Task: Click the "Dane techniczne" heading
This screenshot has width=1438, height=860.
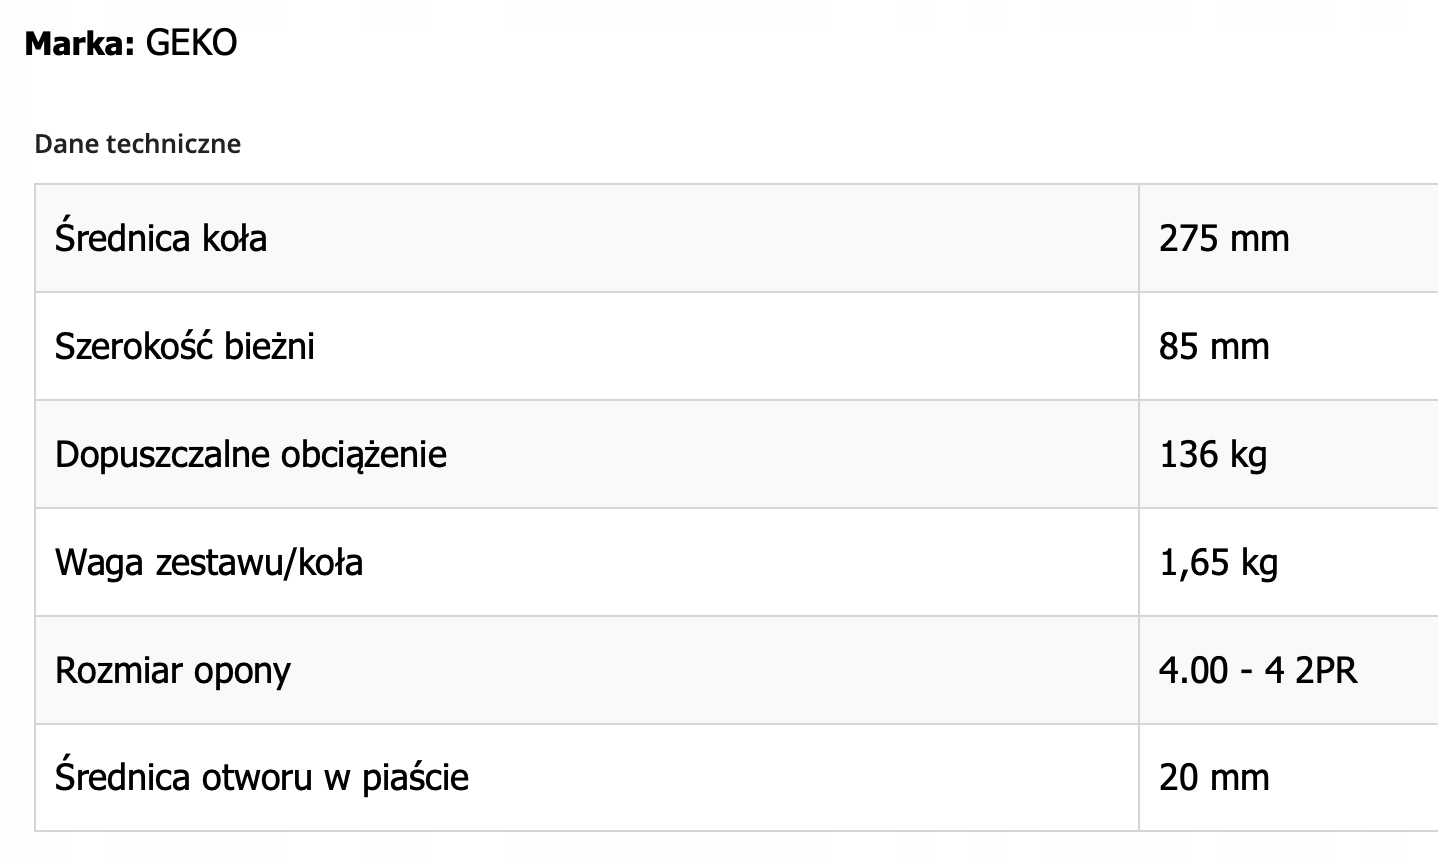Action: [137, 144]
